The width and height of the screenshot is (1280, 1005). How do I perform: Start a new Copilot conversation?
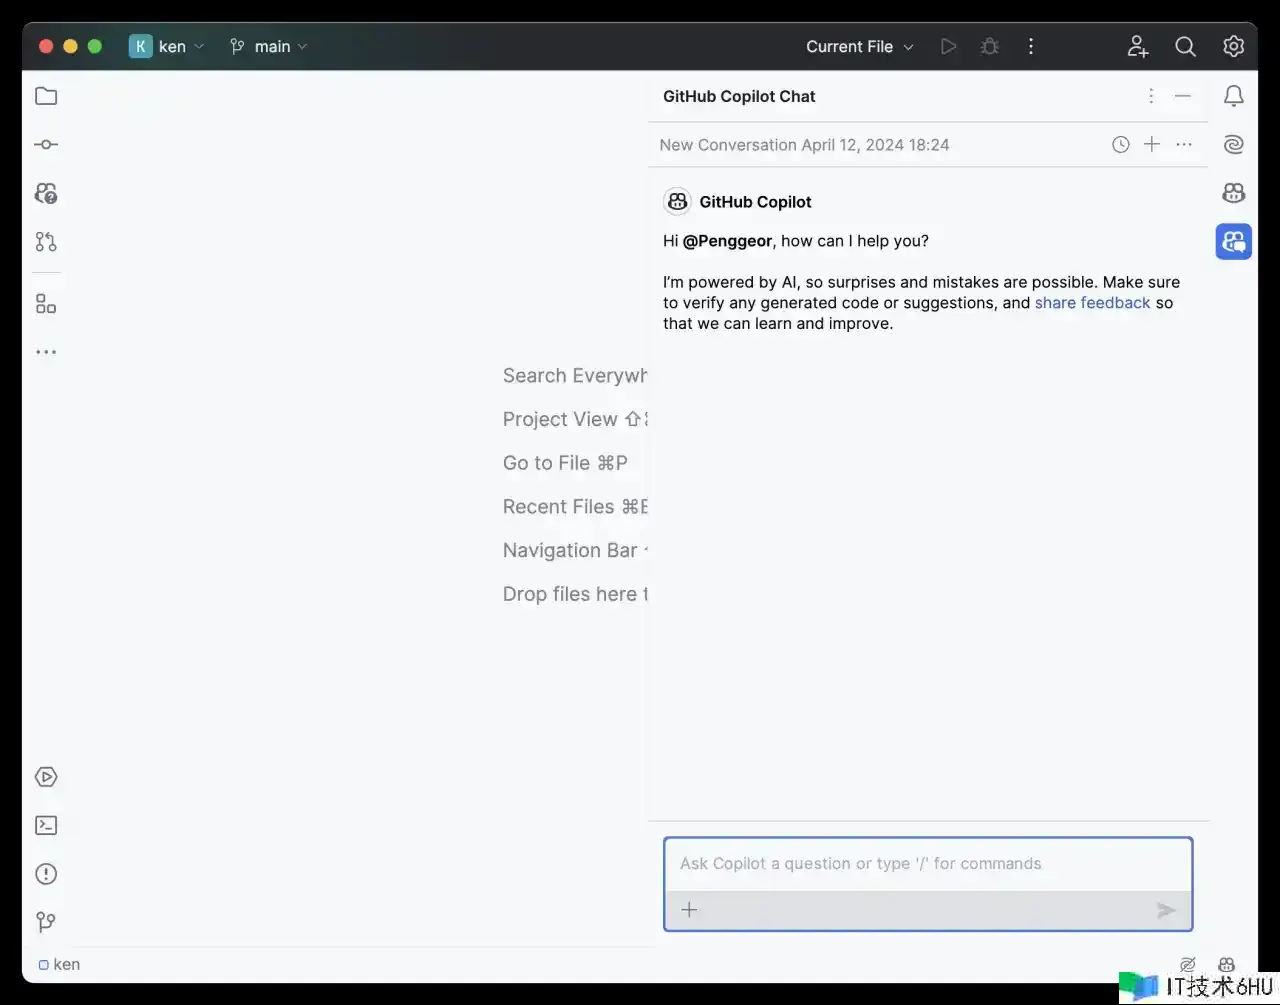coord(1152,144)
